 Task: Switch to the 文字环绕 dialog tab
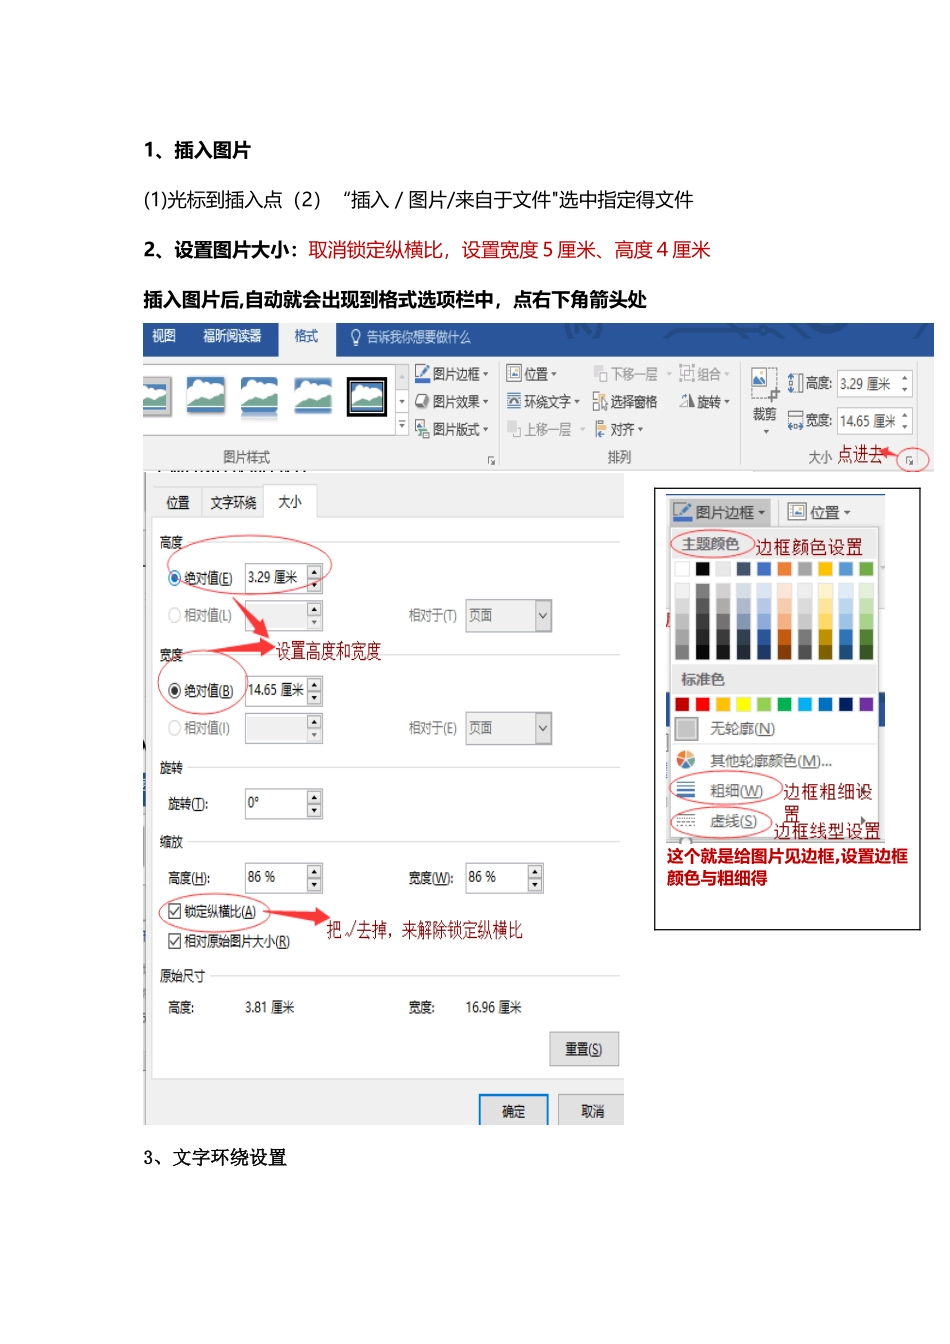point(233,503)
